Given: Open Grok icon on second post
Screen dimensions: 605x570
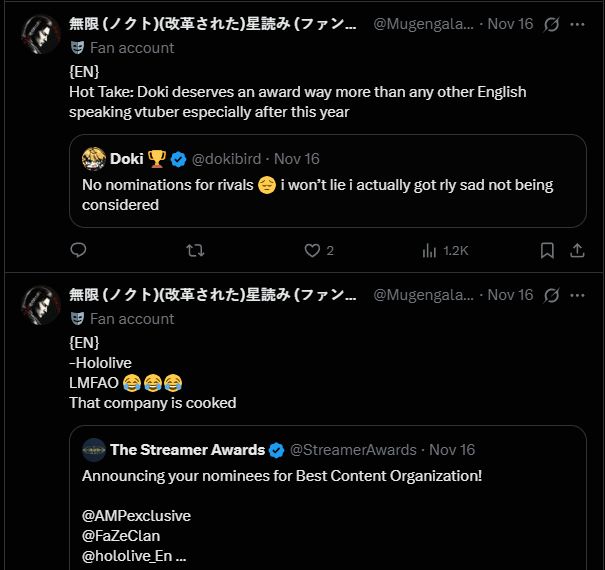Looking at the screenshot, I should click(551, 295).
